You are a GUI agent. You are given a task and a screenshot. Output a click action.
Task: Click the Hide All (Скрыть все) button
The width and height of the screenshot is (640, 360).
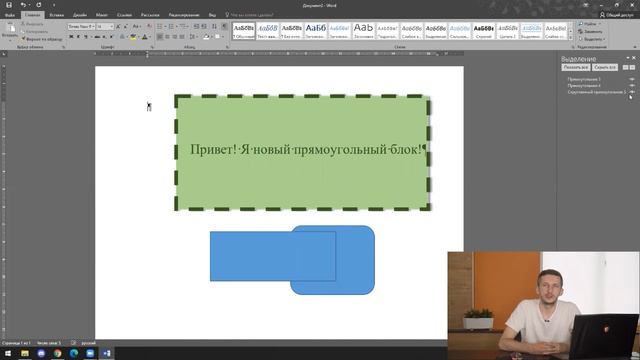pos(605,67)
